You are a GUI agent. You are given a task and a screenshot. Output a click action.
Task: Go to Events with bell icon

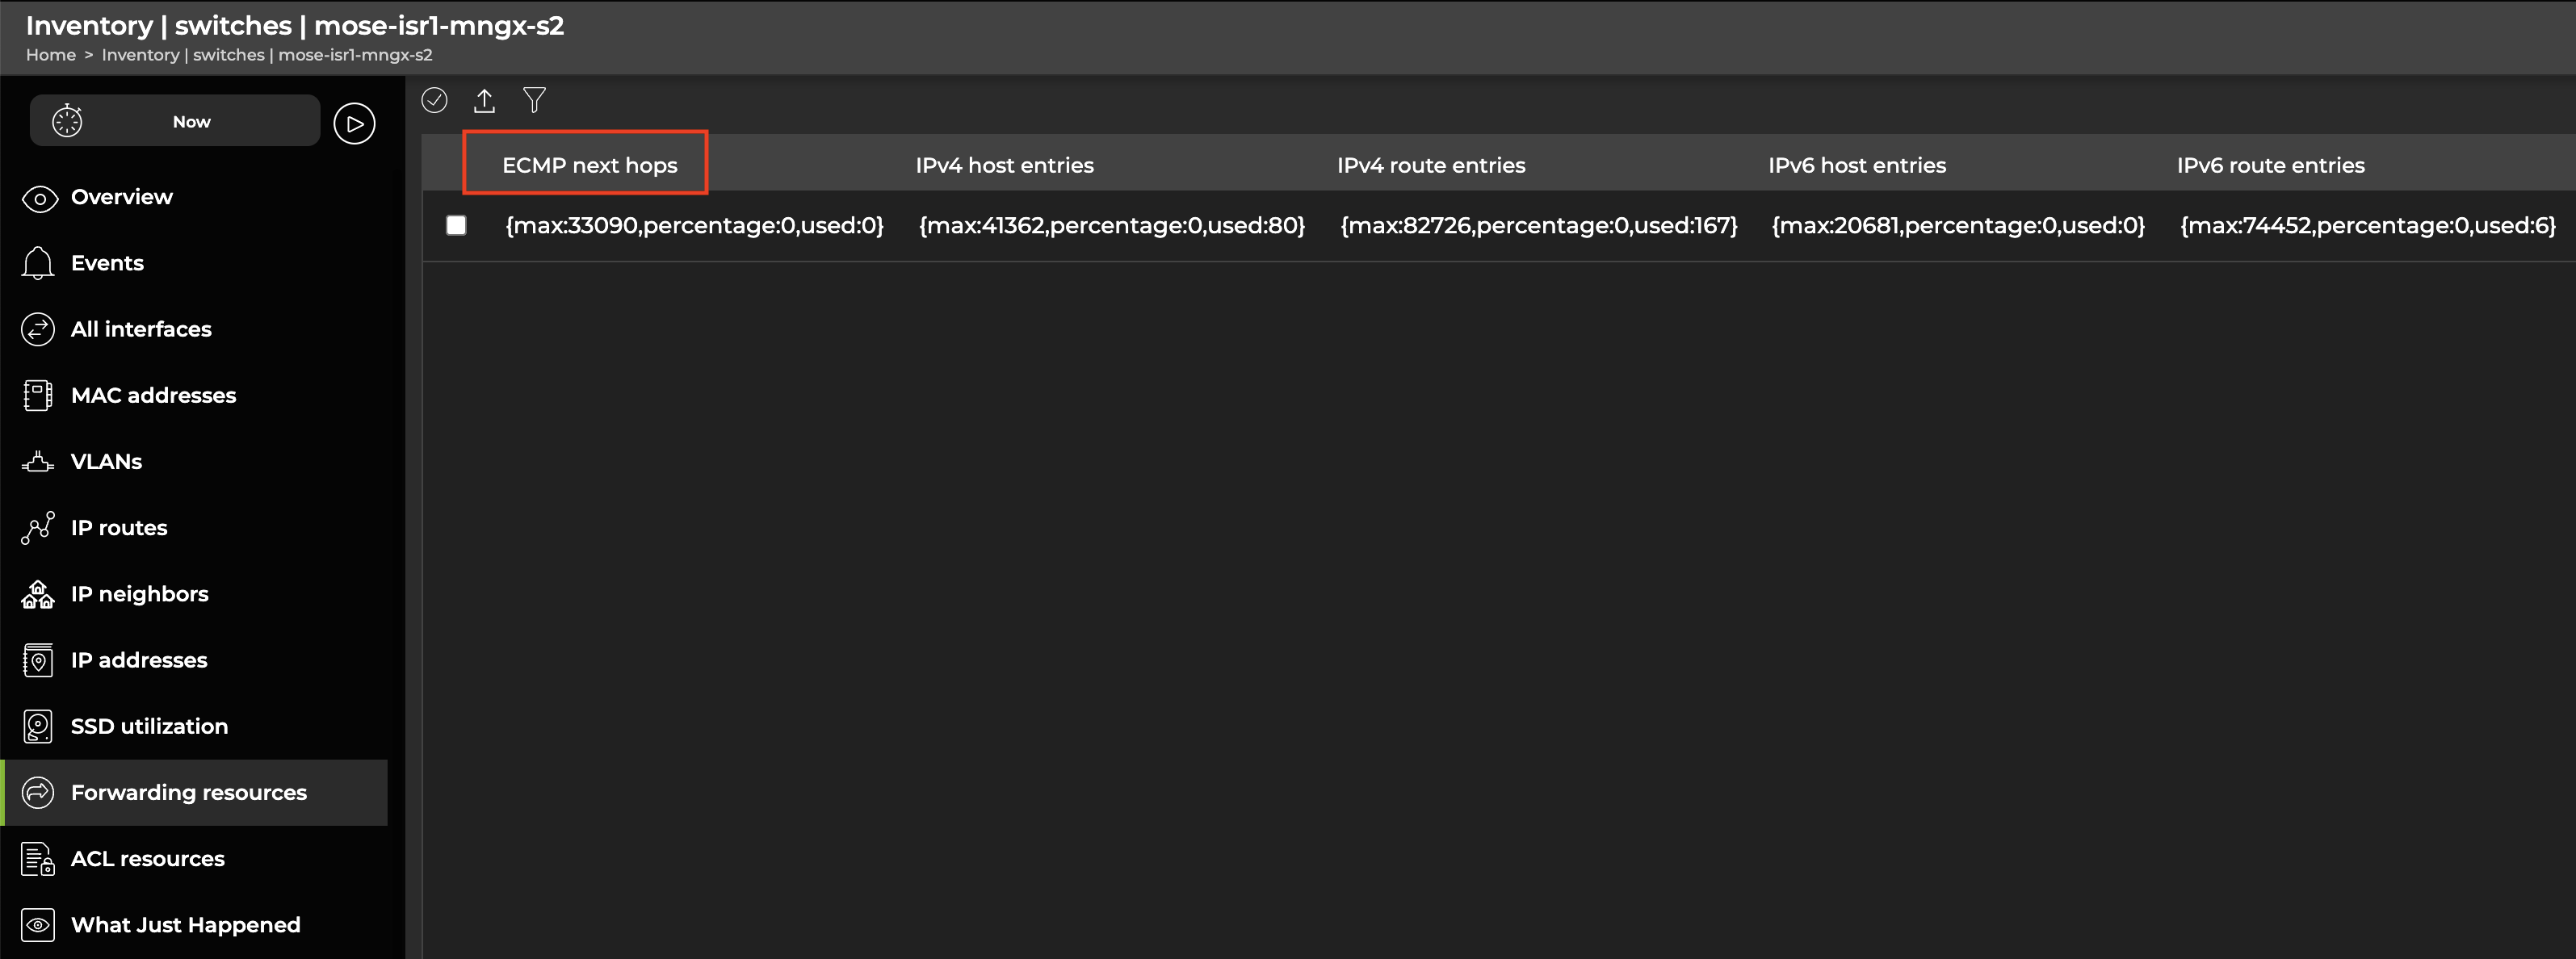107,263
